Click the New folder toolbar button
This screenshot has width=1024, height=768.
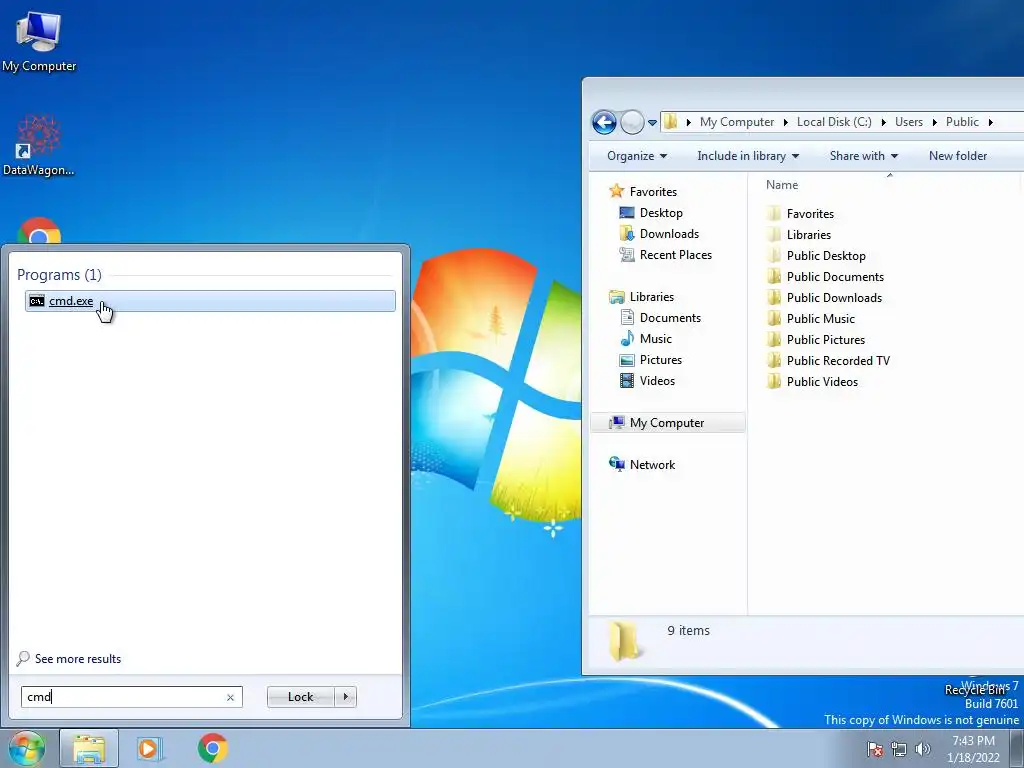click(x=957, y=155)
